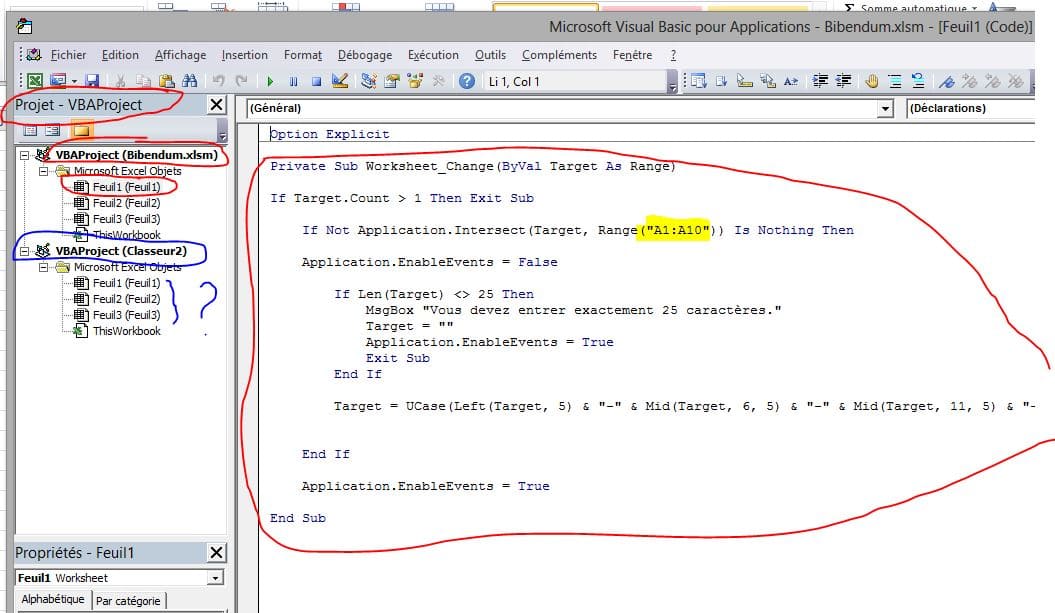Open Visual Basic Help question mark icon

coord(467,81)
